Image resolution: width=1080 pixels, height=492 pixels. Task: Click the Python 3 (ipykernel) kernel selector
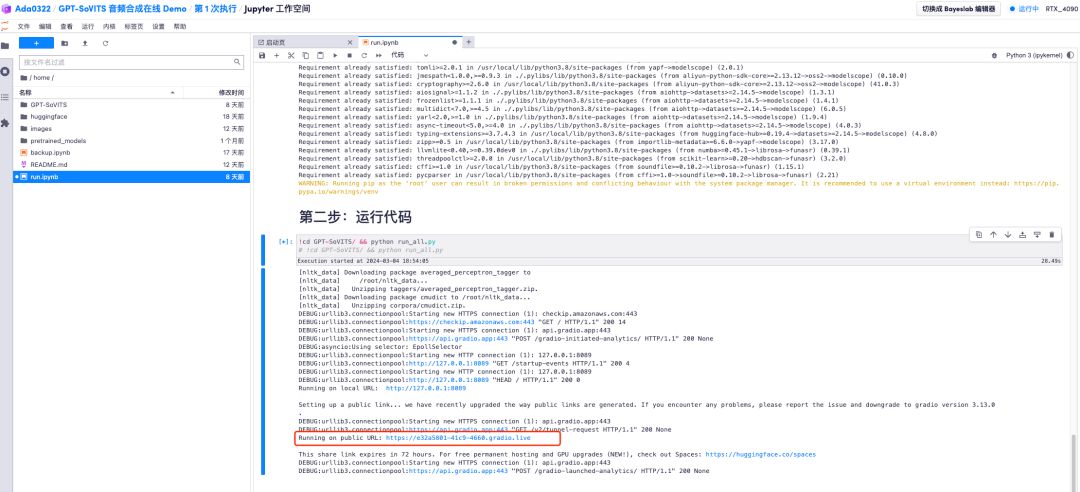1034,55
